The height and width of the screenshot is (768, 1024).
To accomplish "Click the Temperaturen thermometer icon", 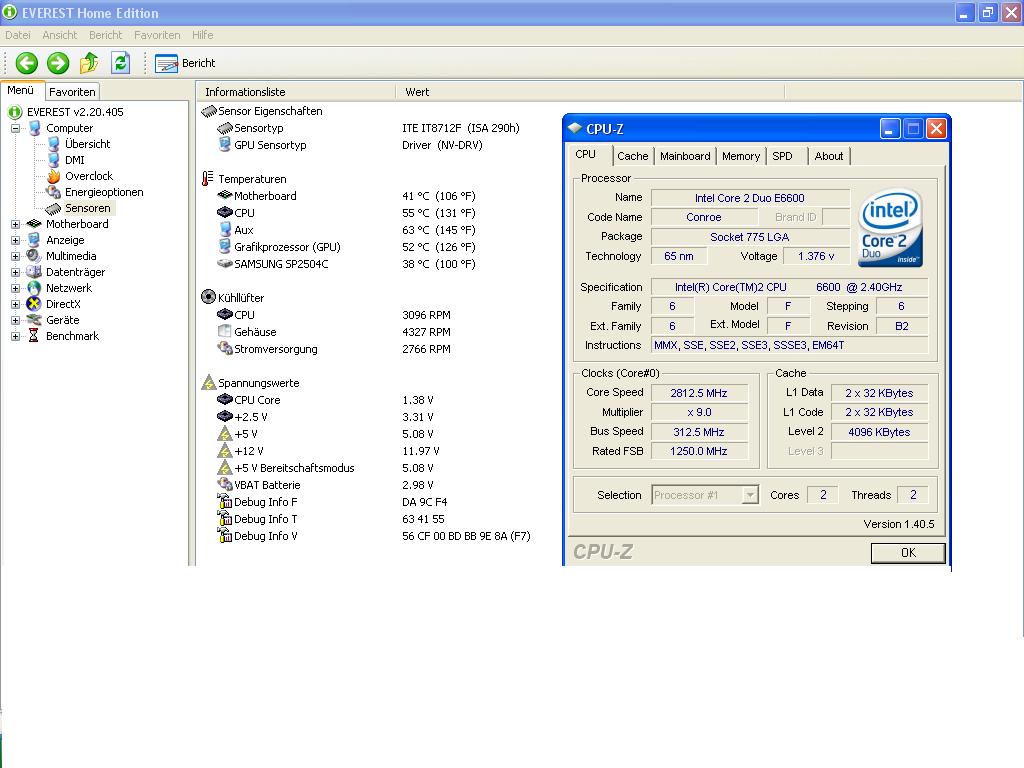I will 208,178.
